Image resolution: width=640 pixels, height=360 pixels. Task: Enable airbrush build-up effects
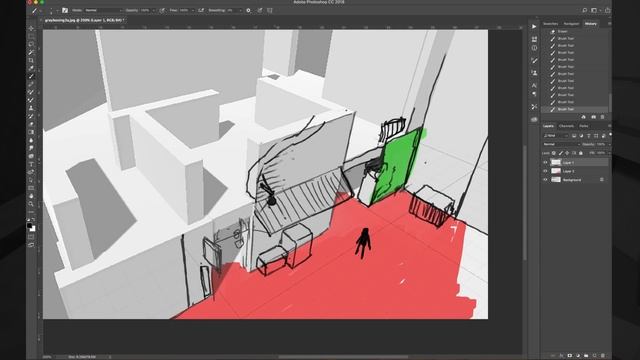pyautogui.click(x=201, y=10)
